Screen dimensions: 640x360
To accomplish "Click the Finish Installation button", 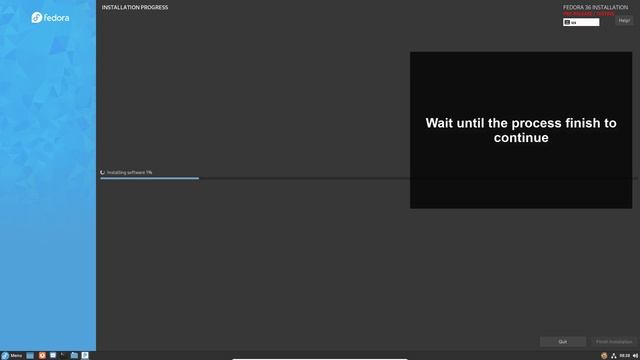I will (614, 342).
